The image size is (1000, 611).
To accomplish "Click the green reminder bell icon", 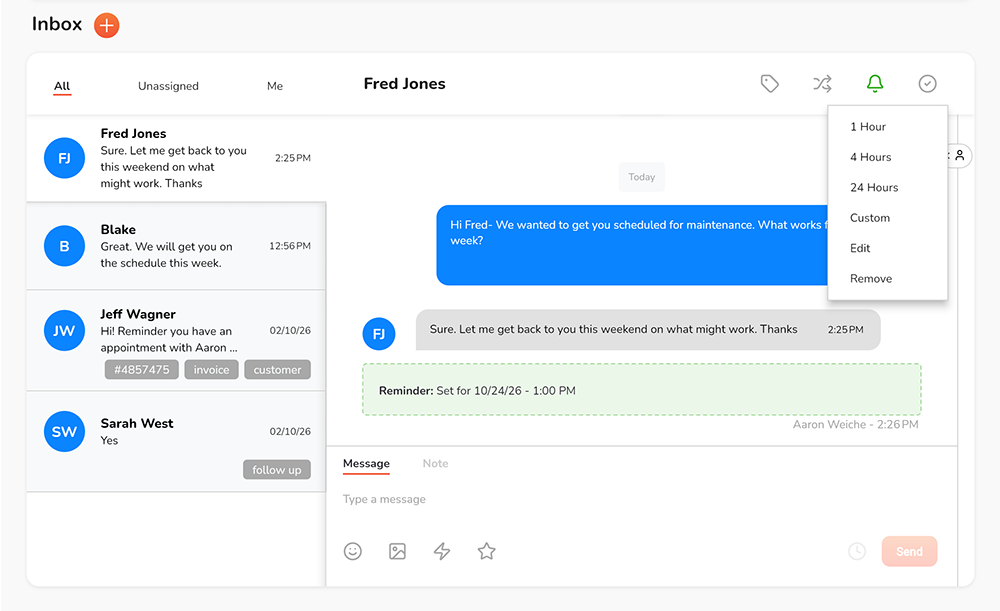I will click(875, 84).
